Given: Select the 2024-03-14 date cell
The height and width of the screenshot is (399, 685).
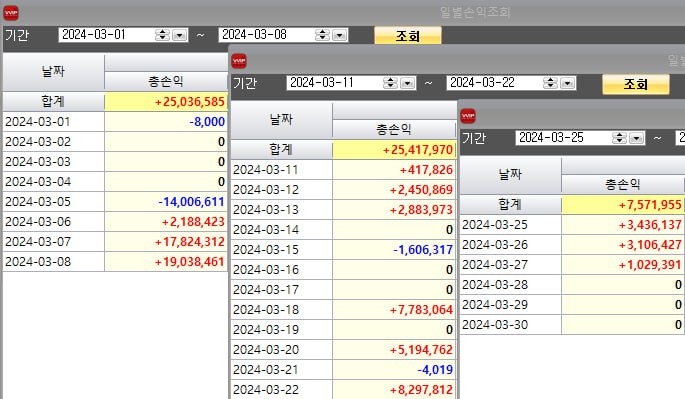Looking at the screenshot, I should tap(281, 229).
